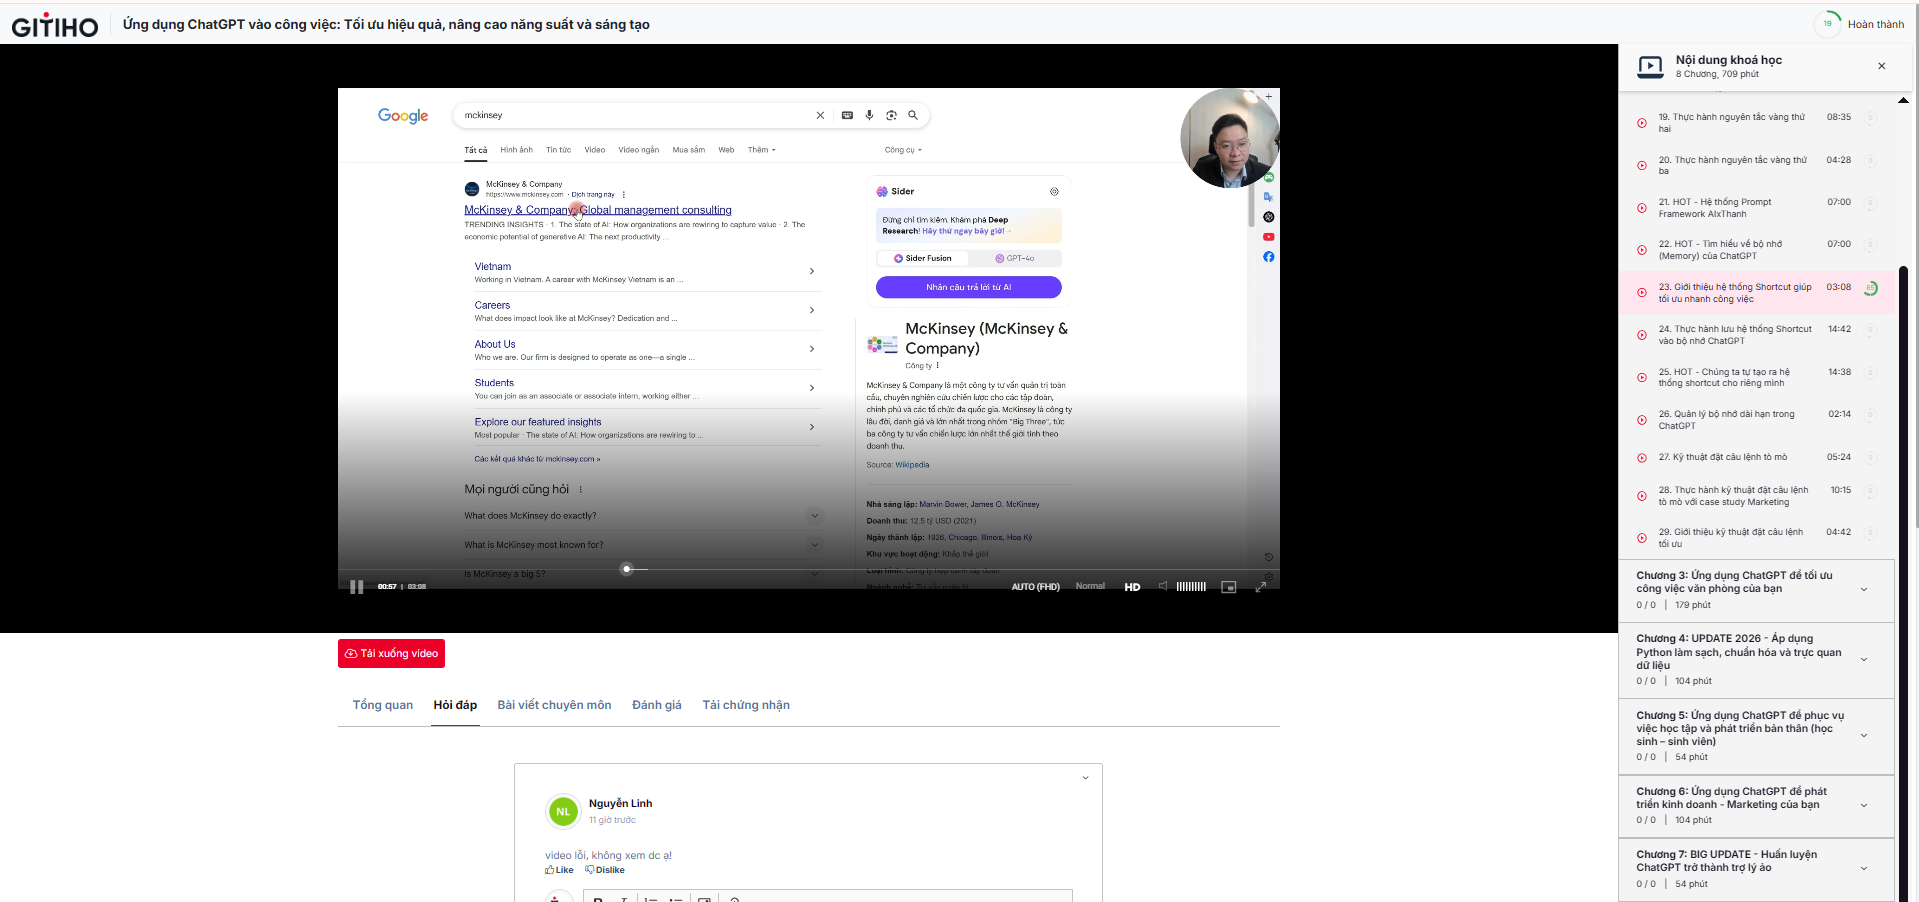Image resolution: width=1919 pixels, height=902 pixels.
Task: Play lesson 21 via its red play icon
Action: pos(1642,208)
